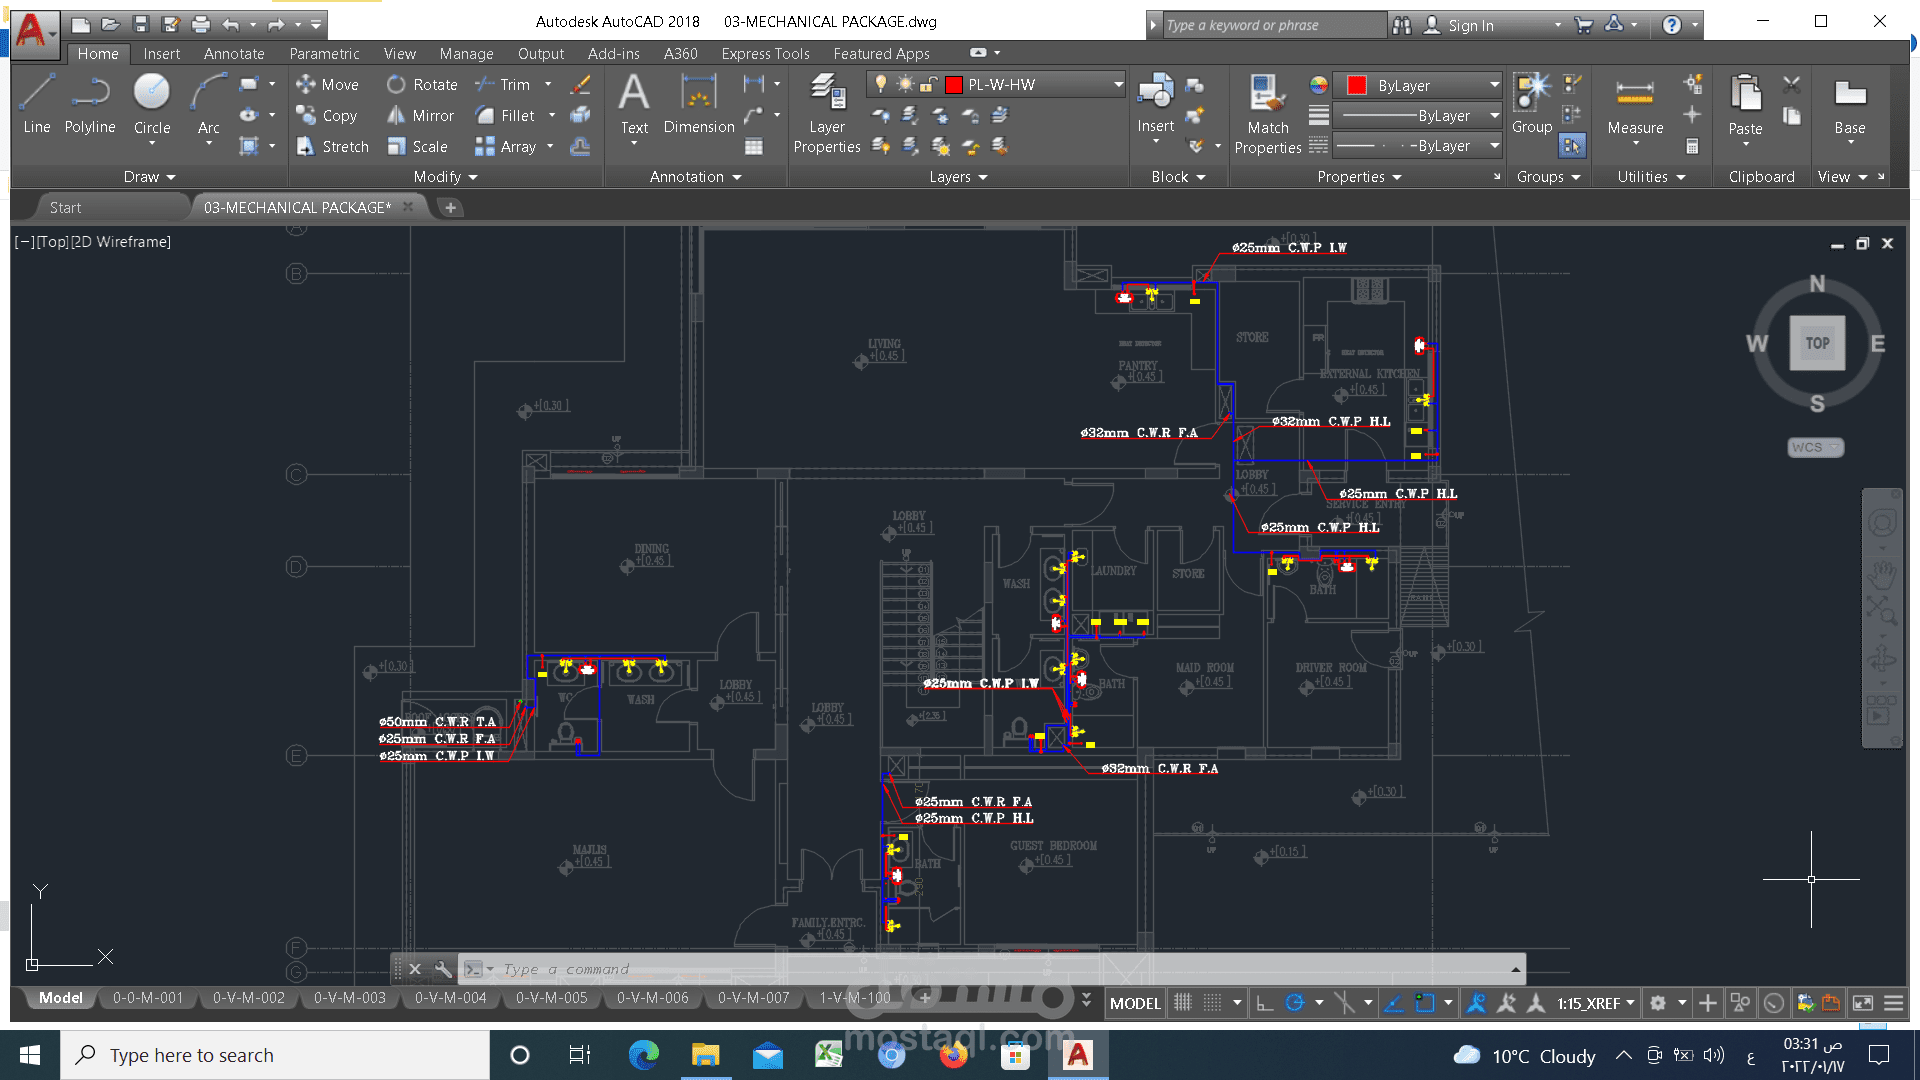Toggle drawing grid display in status bar
The image size is (1920, 1080).
click(1182, 1002)
